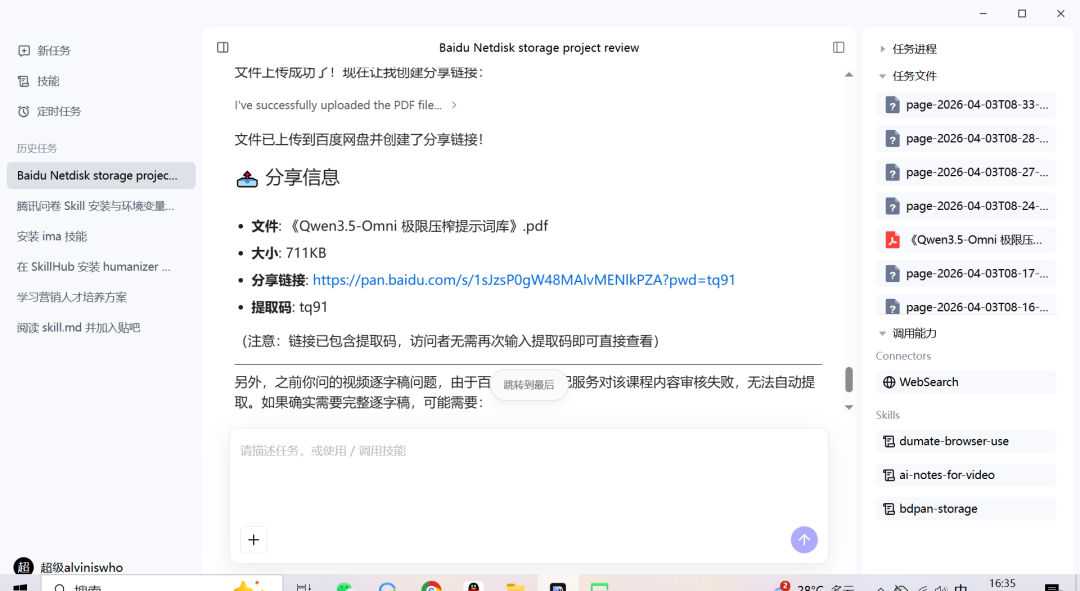Collapse the 调用能力 section
Image resolution: width=1080 pixels, height=591 pixels.
(883, 333)
